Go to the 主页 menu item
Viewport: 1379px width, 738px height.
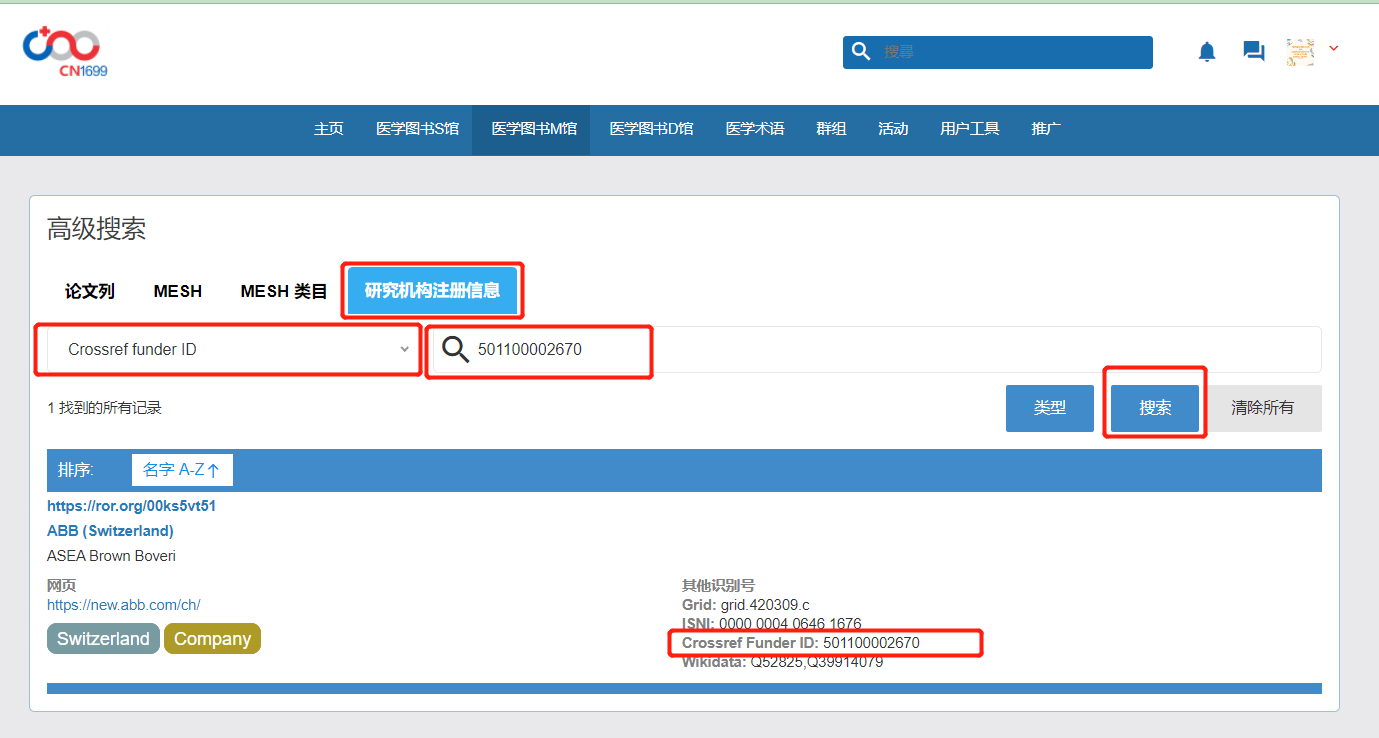pos(328,129)
